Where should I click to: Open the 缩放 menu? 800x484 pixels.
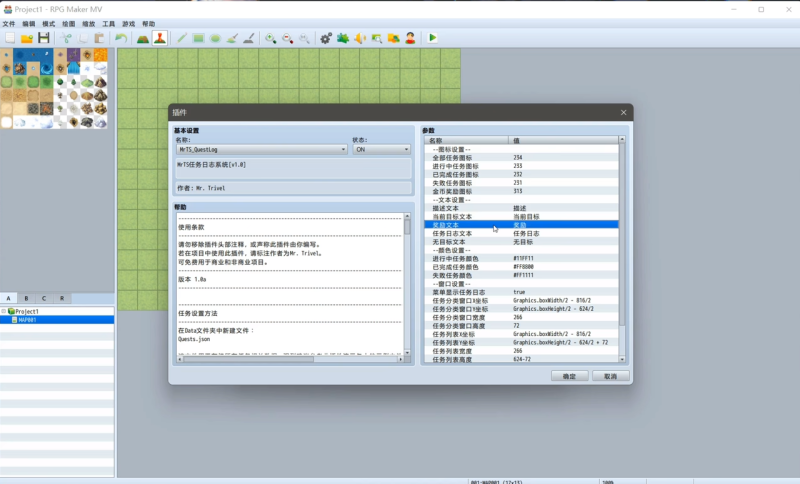[x=89, y=23]
